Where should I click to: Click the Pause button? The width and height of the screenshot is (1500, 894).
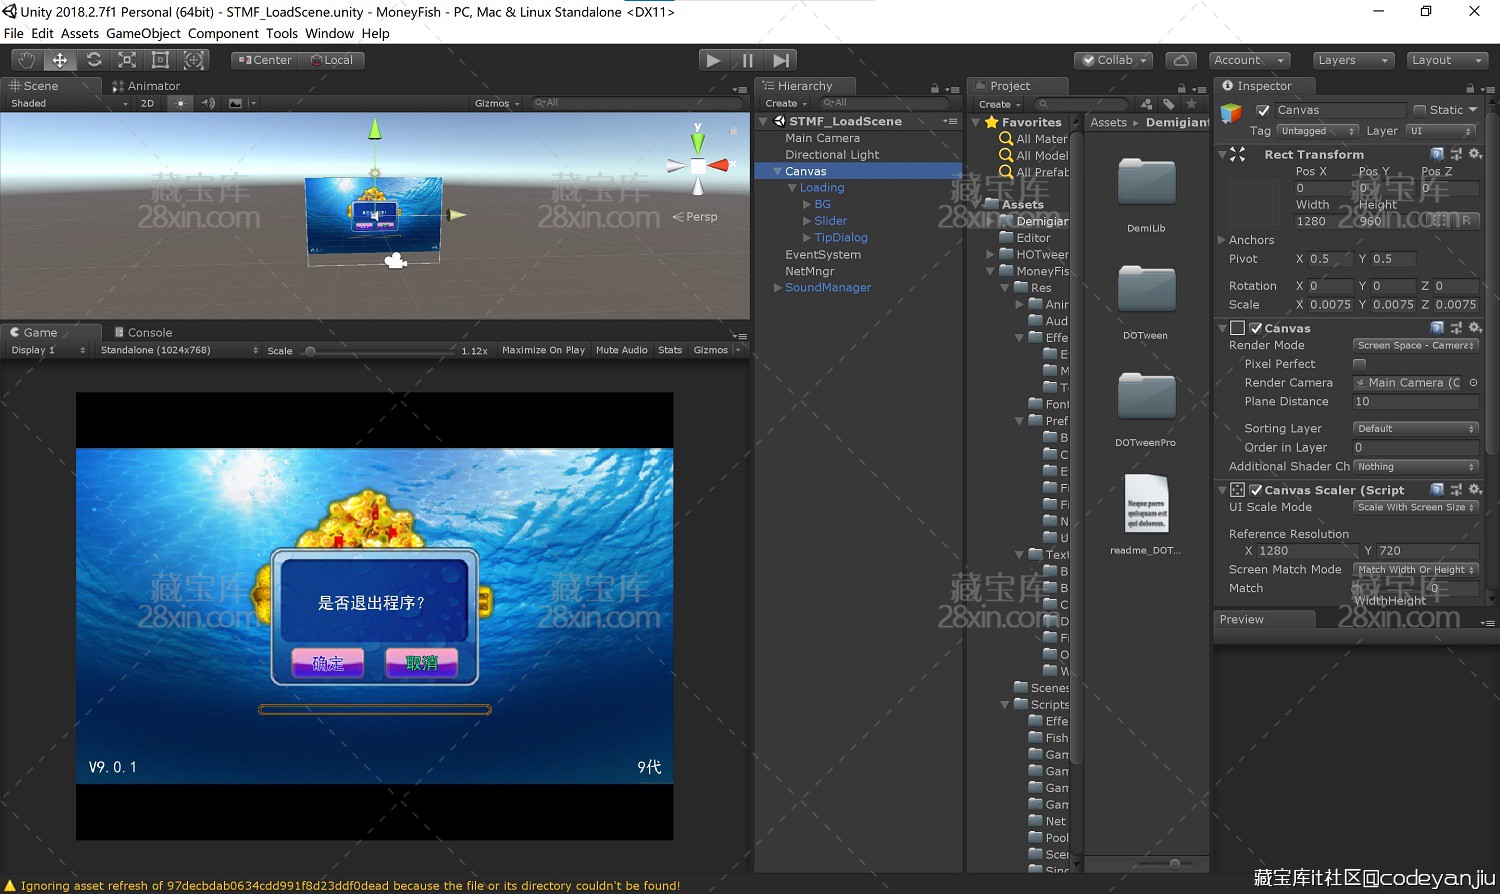point(747,60)
